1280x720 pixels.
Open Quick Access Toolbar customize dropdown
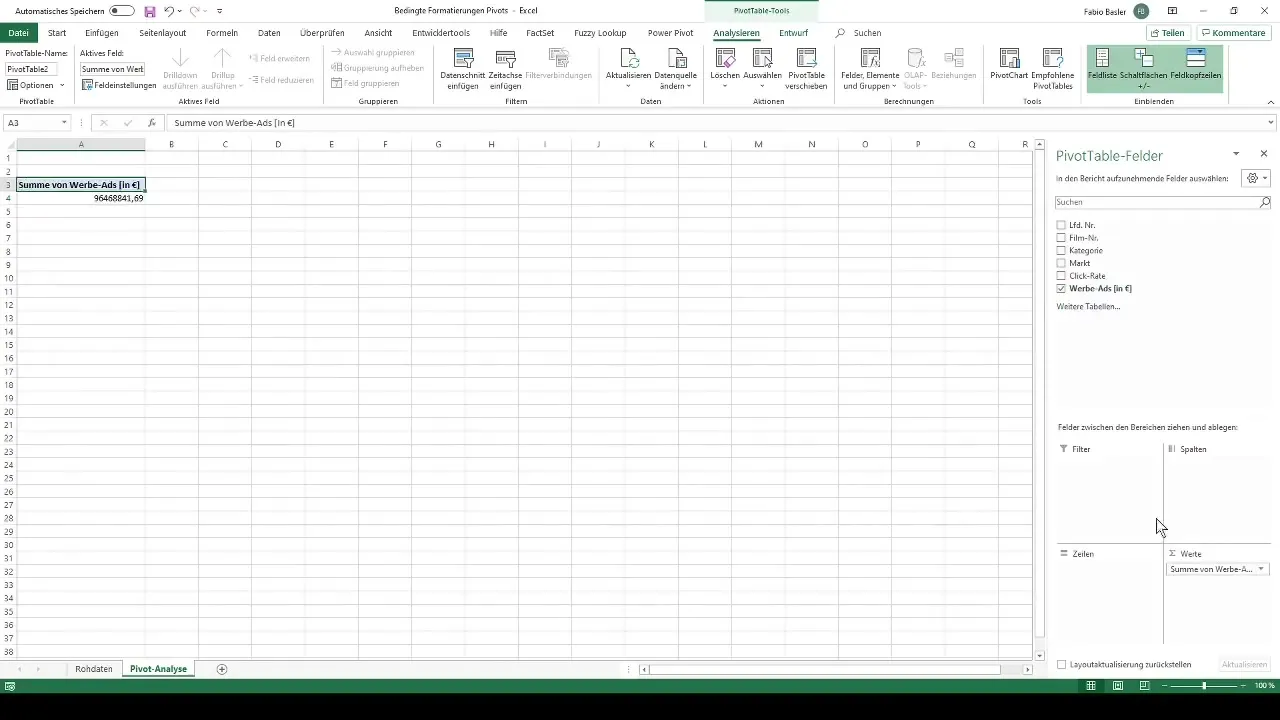click(219, 10)
